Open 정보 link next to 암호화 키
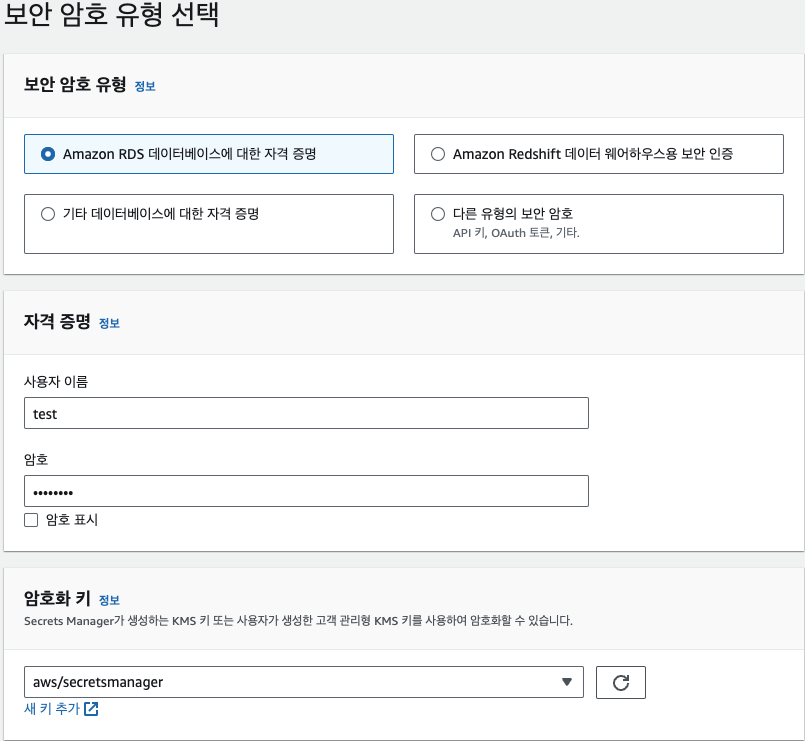Viewport: 805px width, 741px height. coord(109,600)
